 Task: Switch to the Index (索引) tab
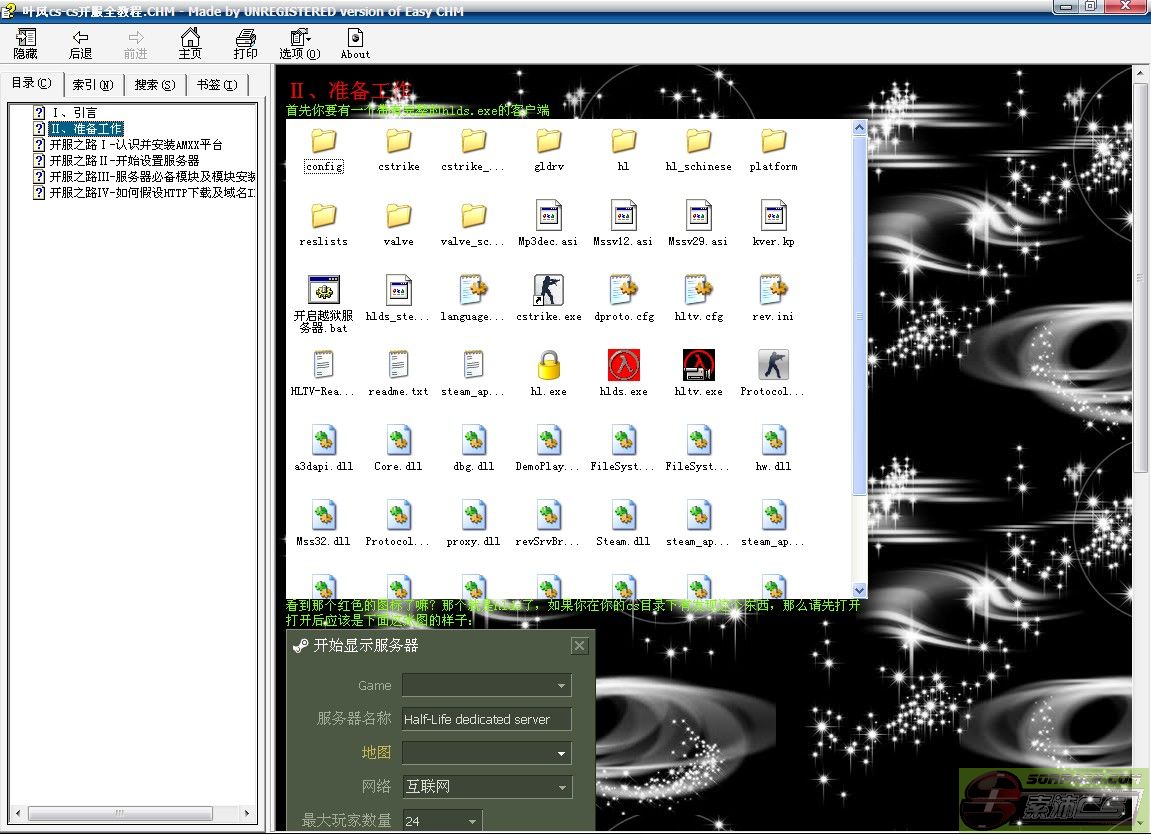pos(92,85)
